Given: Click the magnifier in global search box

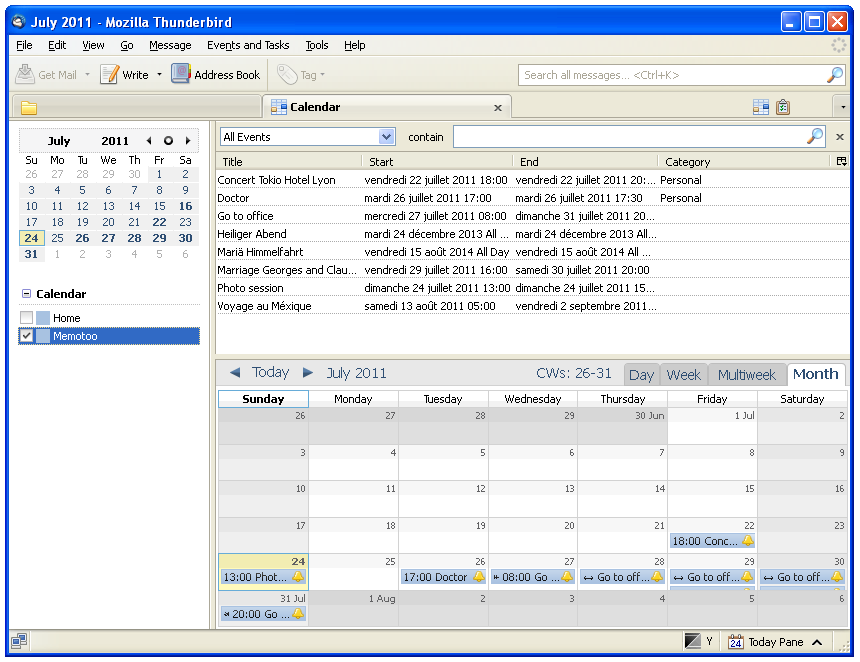Looking at the screenshot, I should pos(834,75).
